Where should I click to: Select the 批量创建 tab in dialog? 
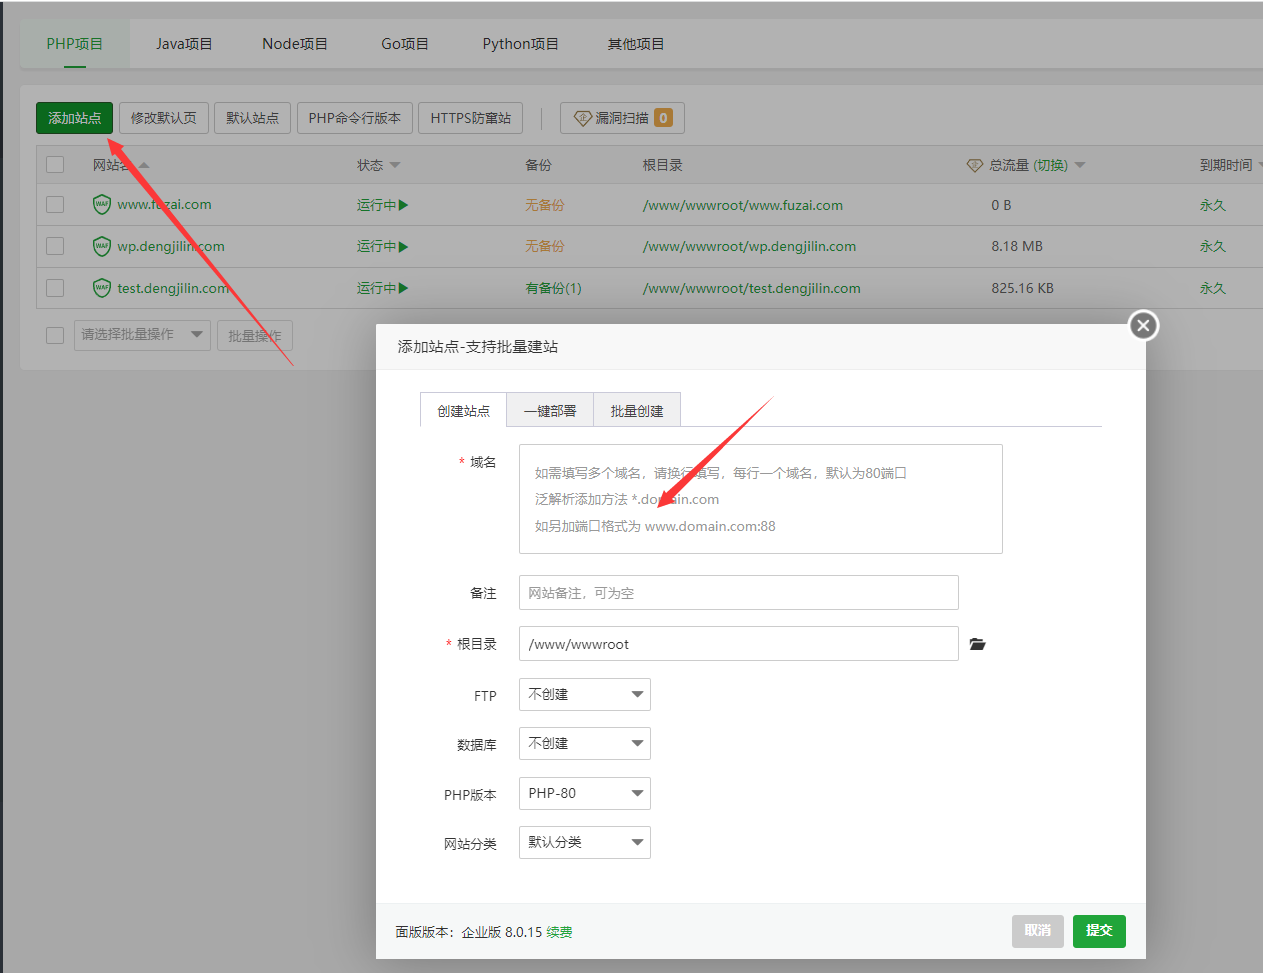(x=637, y=410)
